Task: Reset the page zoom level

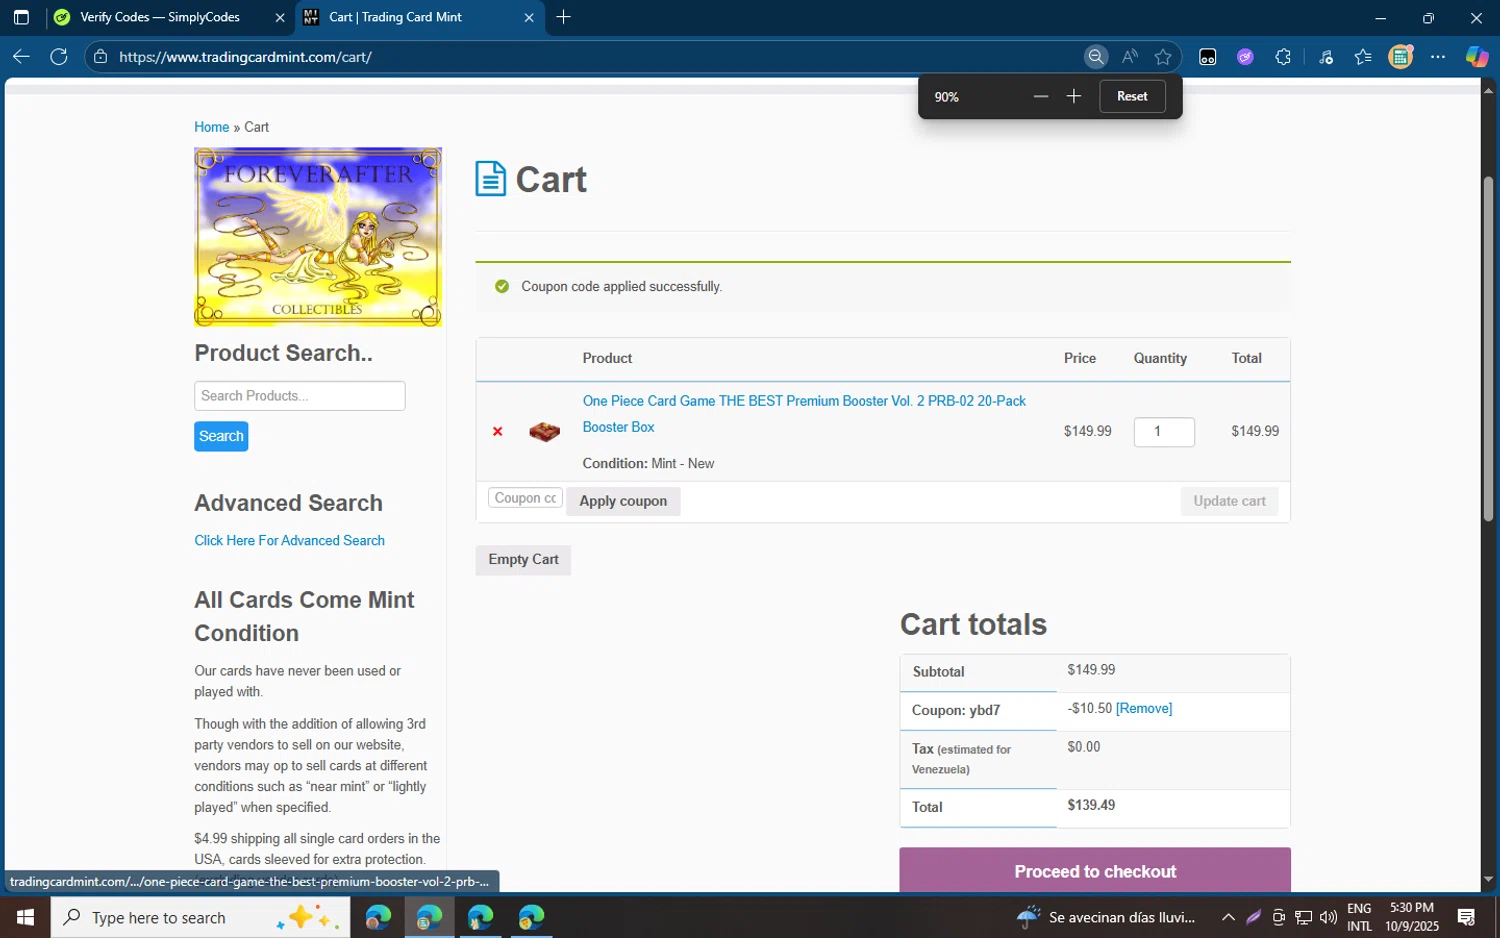Action: [x=1132, y=96]
